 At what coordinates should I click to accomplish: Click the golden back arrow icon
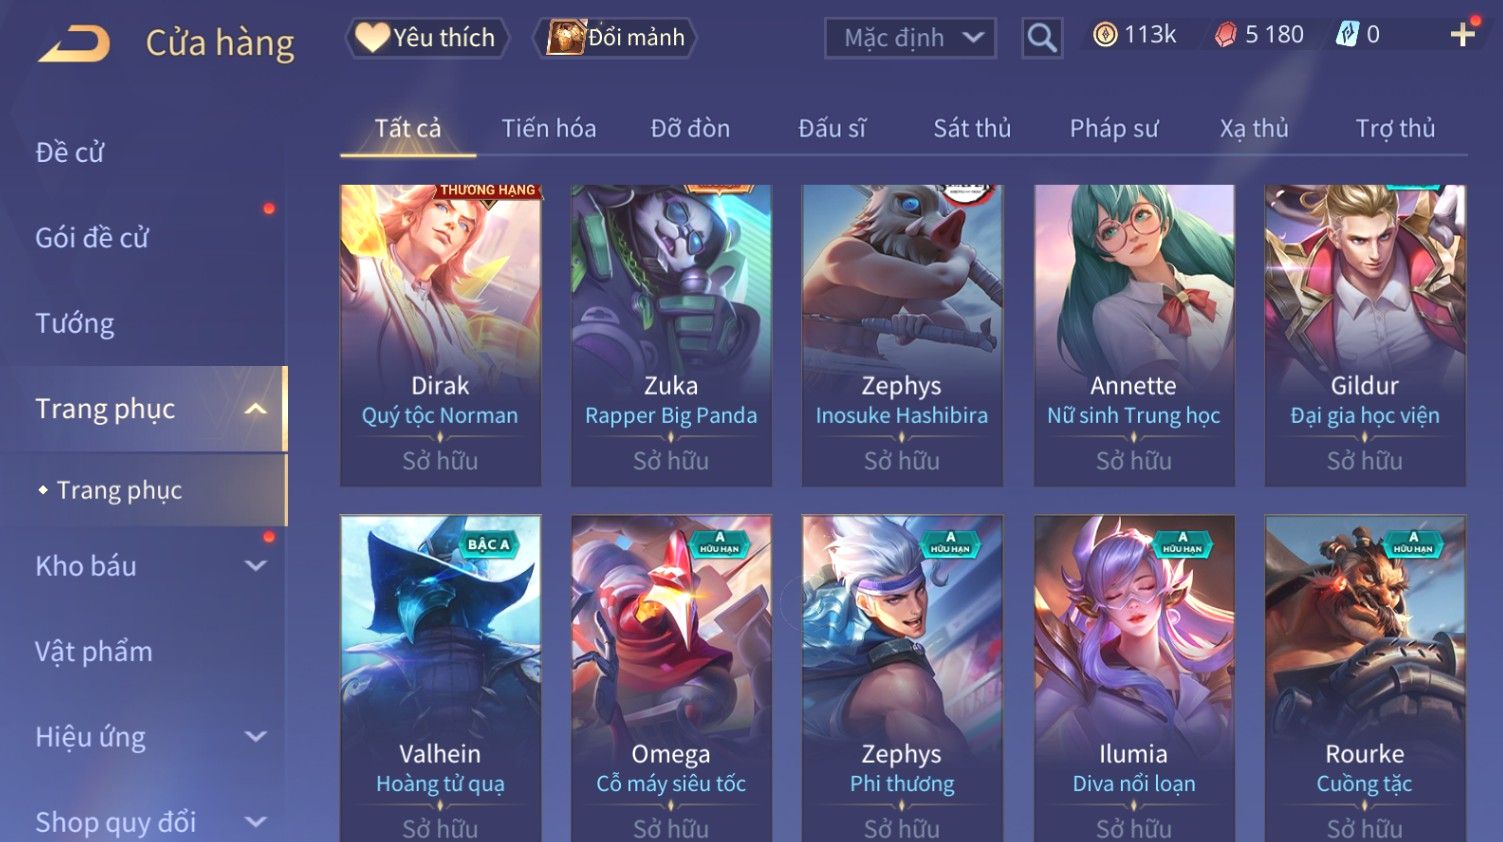[74, 43]
